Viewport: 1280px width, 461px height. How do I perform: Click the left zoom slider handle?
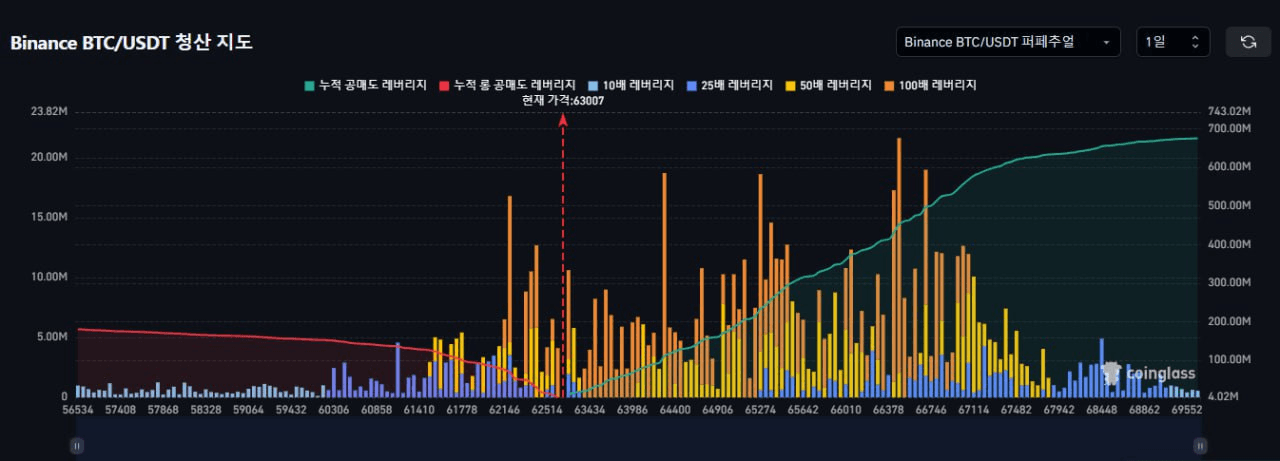coord(77,446)
